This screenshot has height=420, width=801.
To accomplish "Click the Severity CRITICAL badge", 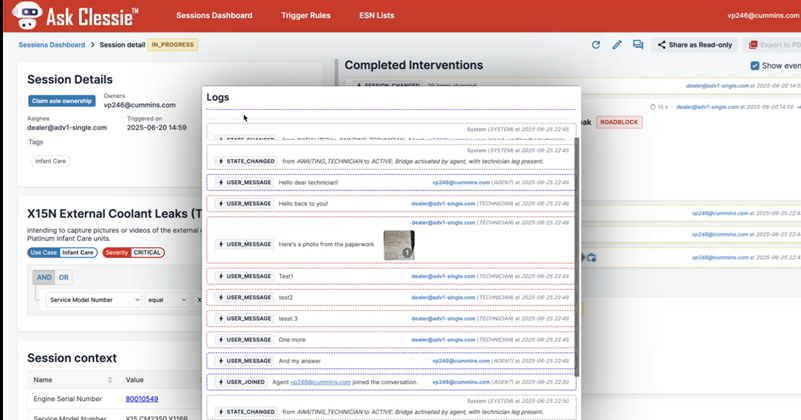I will 133,252.
